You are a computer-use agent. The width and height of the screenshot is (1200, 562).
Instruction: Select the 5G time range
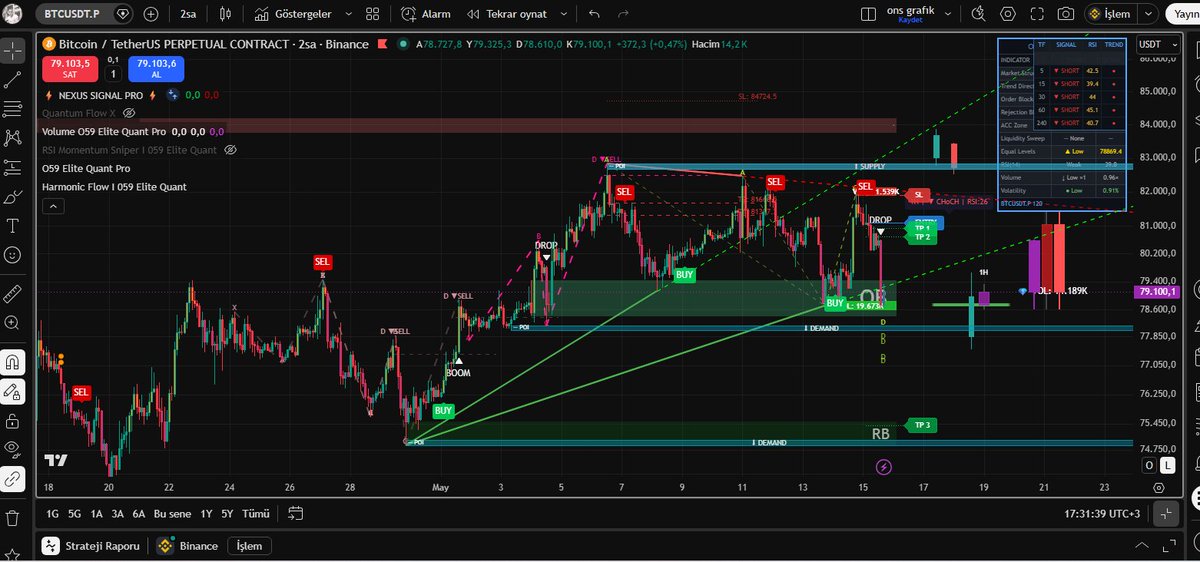(x=75, y=513)
